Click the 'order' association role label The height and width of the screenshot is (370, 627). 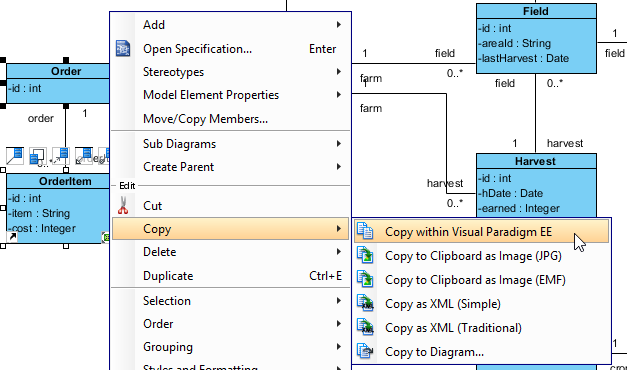coord(41,118)
